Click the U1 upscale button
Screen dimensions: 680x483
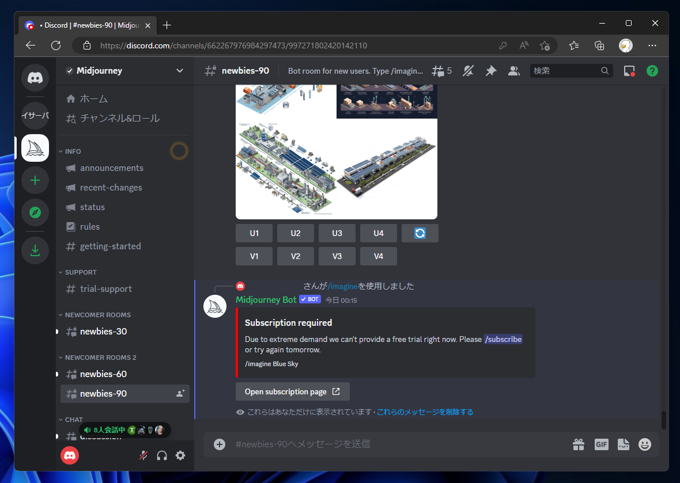254,233
